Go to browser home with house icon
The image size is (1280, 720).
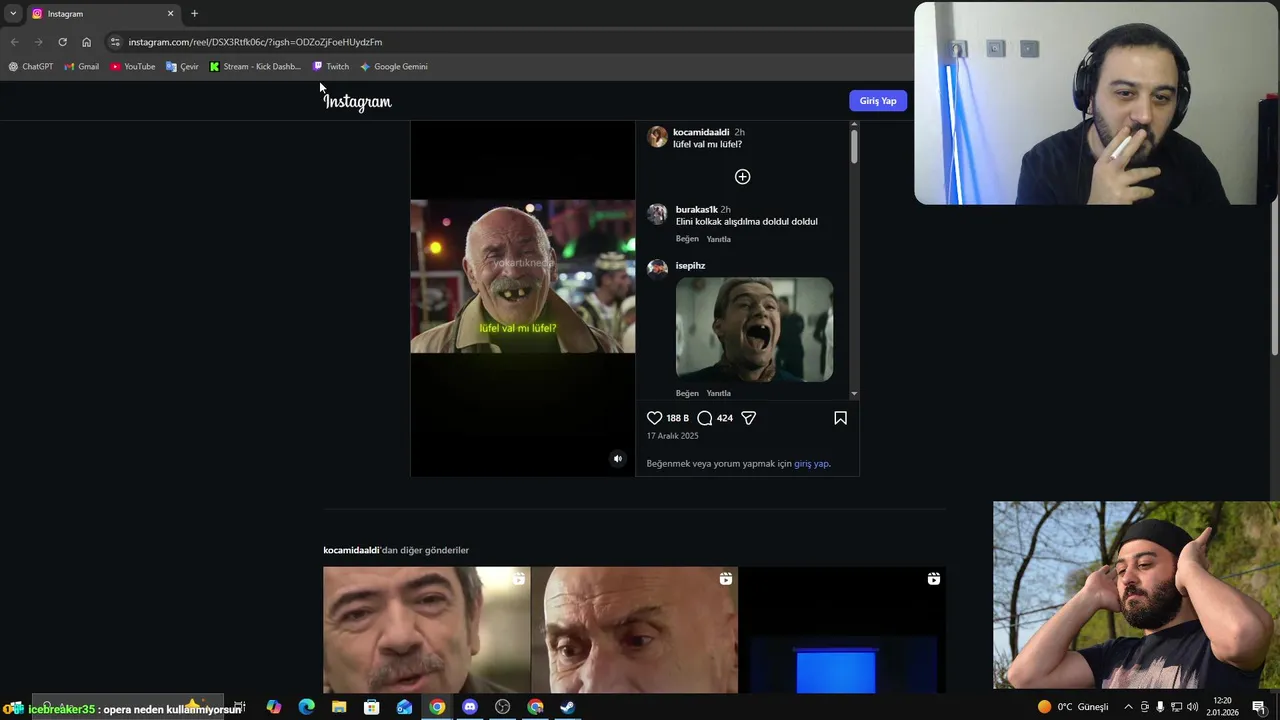(86, 42)
